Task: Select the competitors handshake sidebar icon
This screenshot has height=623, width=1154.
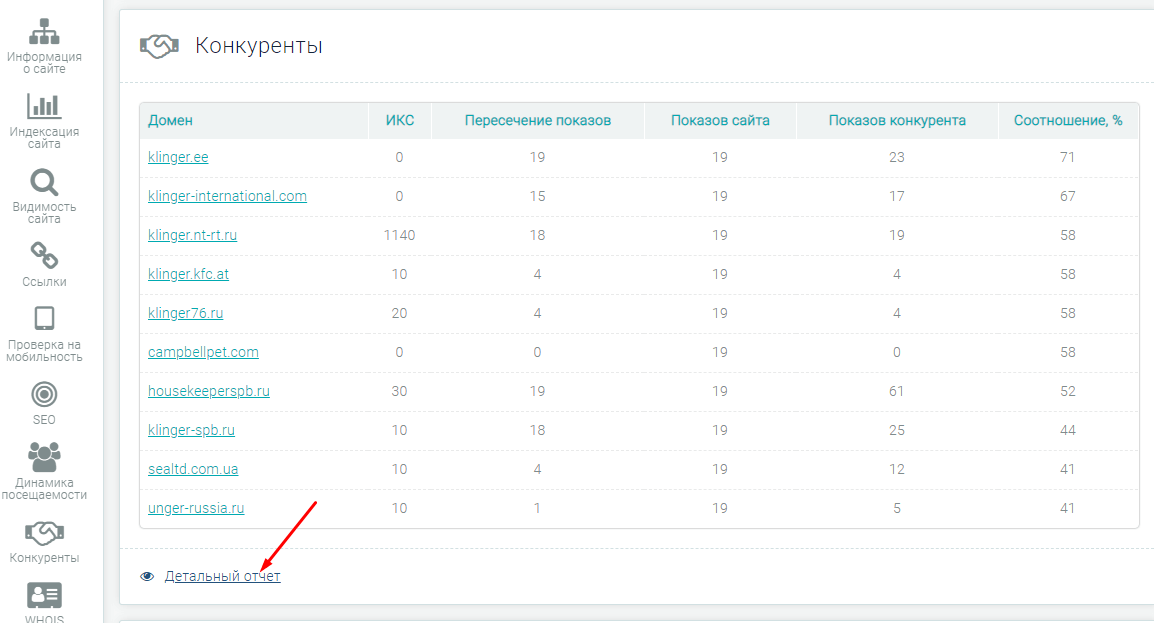Action: click(x=44, y=532)
